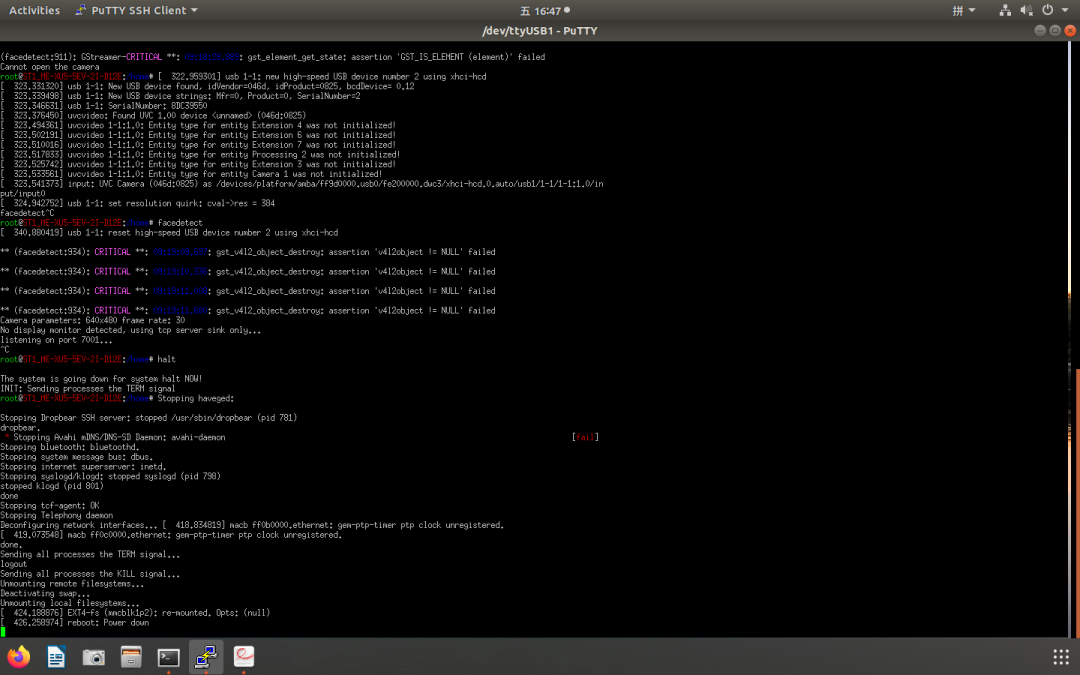This screenshot has width=1080, height=675.
Task: Click 'Stopping bluetooth: bluetoothd.' line
Action: coord(70,447)
